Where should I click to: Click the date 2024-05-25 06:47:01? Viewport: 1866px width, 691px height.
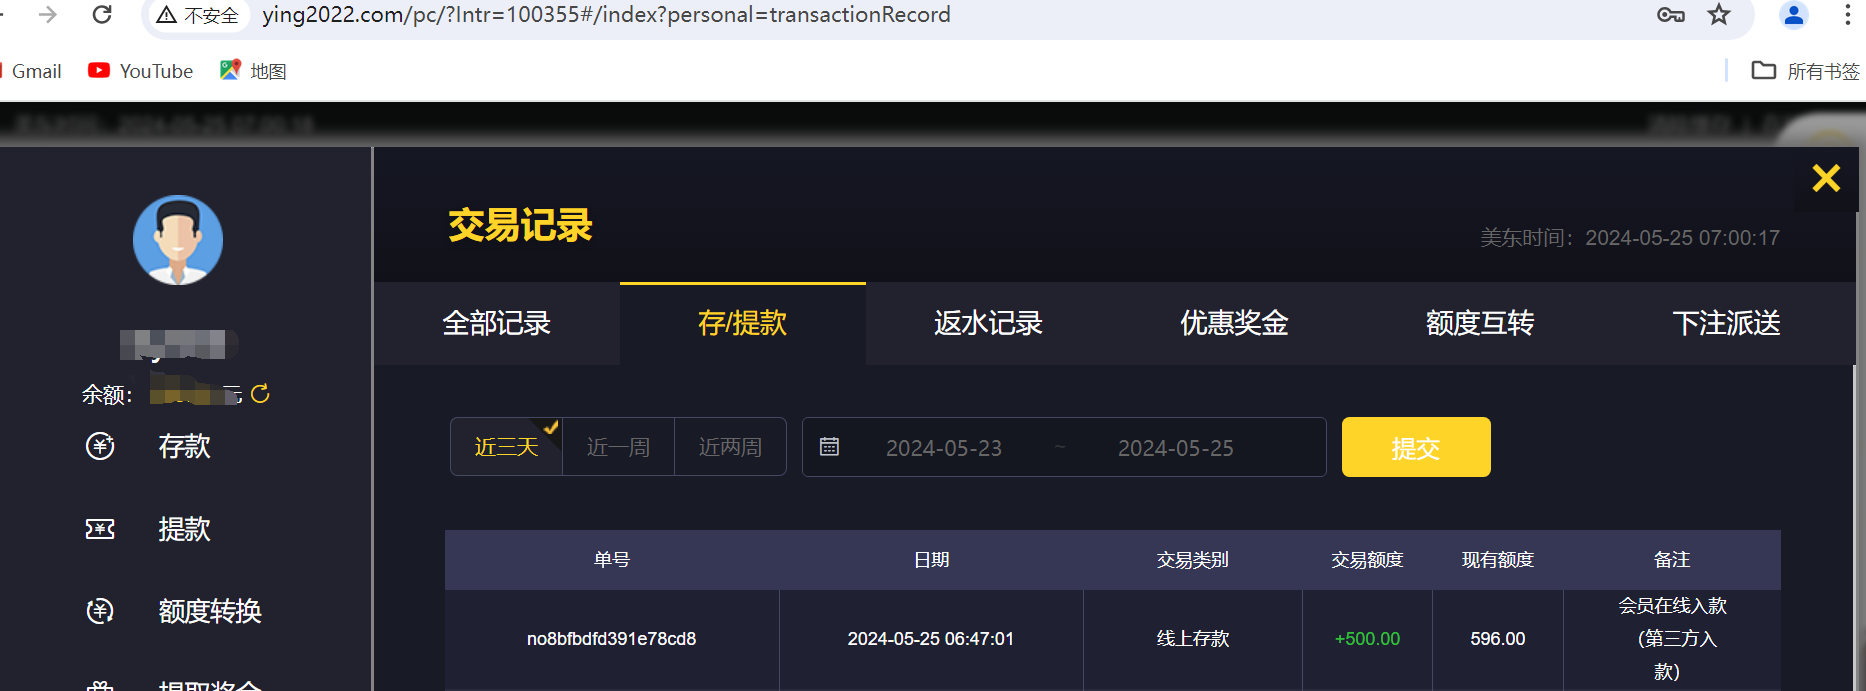(x=931, y=639)
